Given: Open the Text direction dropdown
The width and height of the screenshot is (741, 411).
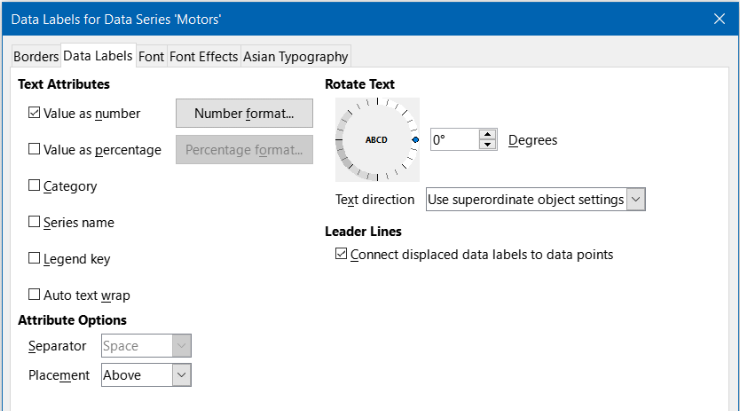Looking at the screenshot, I should (535, 199).
